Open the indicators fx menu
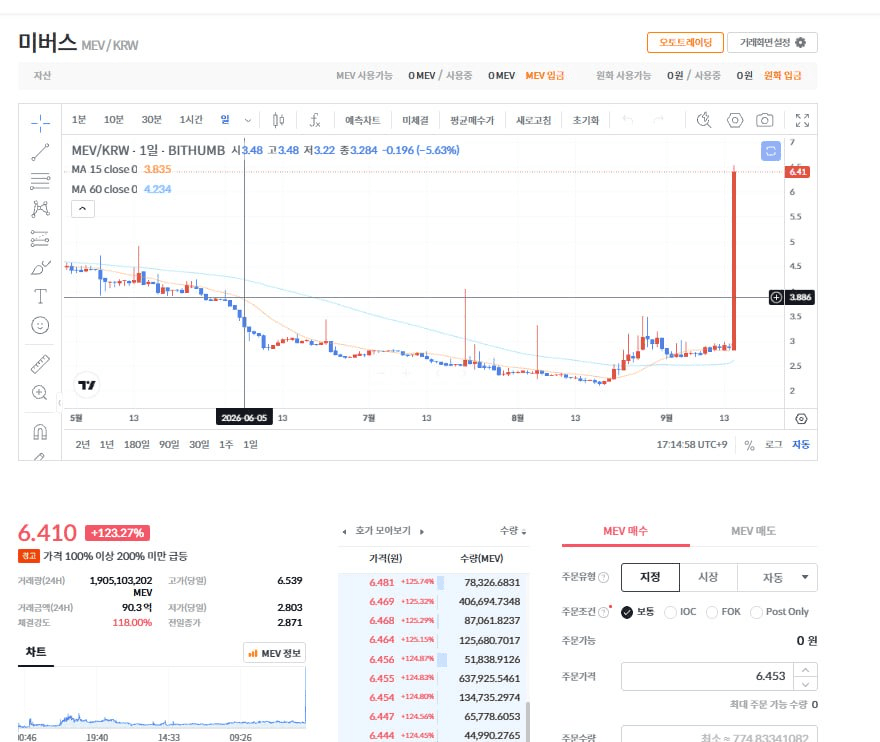The height and width of the screenshot is (742, 880). tap(315, 120)
